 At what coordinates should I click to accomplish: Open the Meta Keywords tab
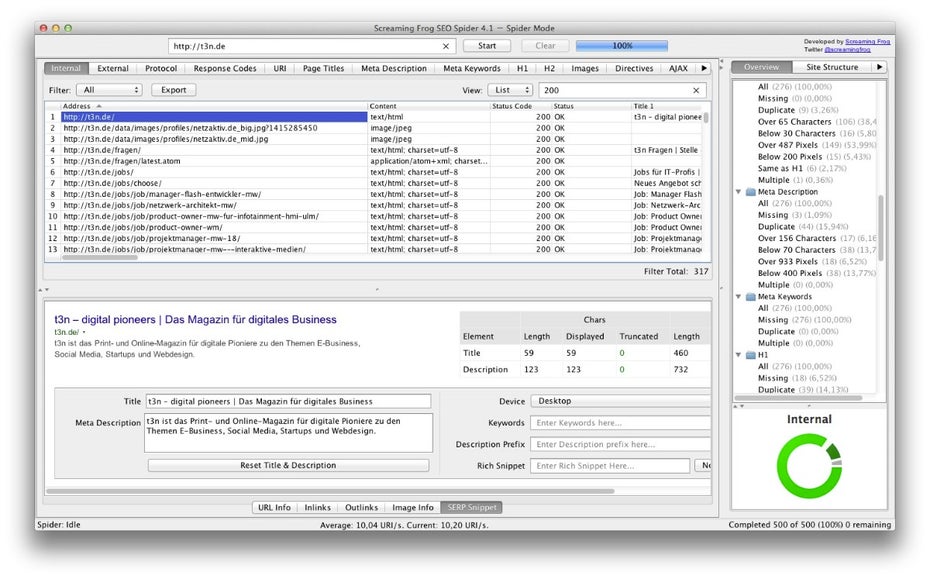coord(472,68)
